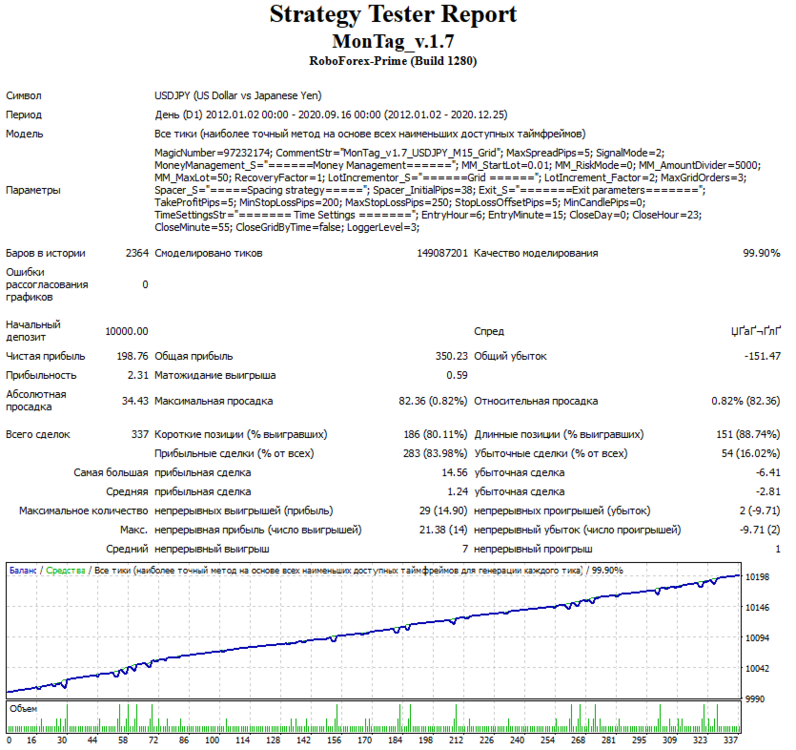This screenshot has width=796, height=750.
Task: Click trade number 337 on chart x-axis
Action: coord(731,740)
